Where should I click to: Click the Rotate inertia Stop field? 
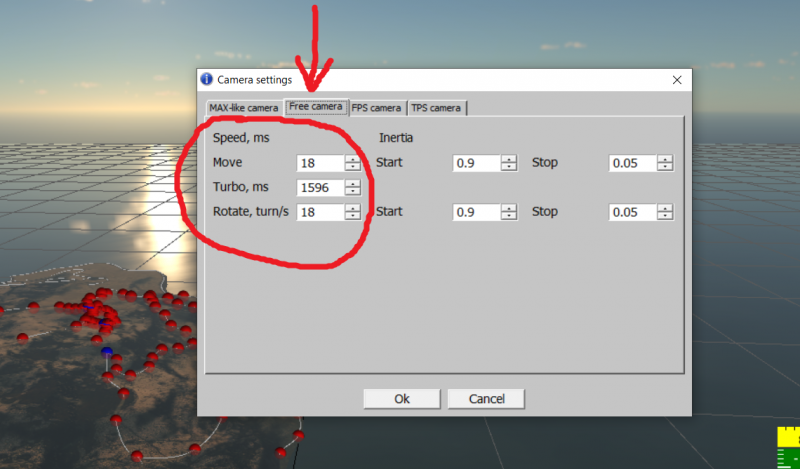pos(633,212)
